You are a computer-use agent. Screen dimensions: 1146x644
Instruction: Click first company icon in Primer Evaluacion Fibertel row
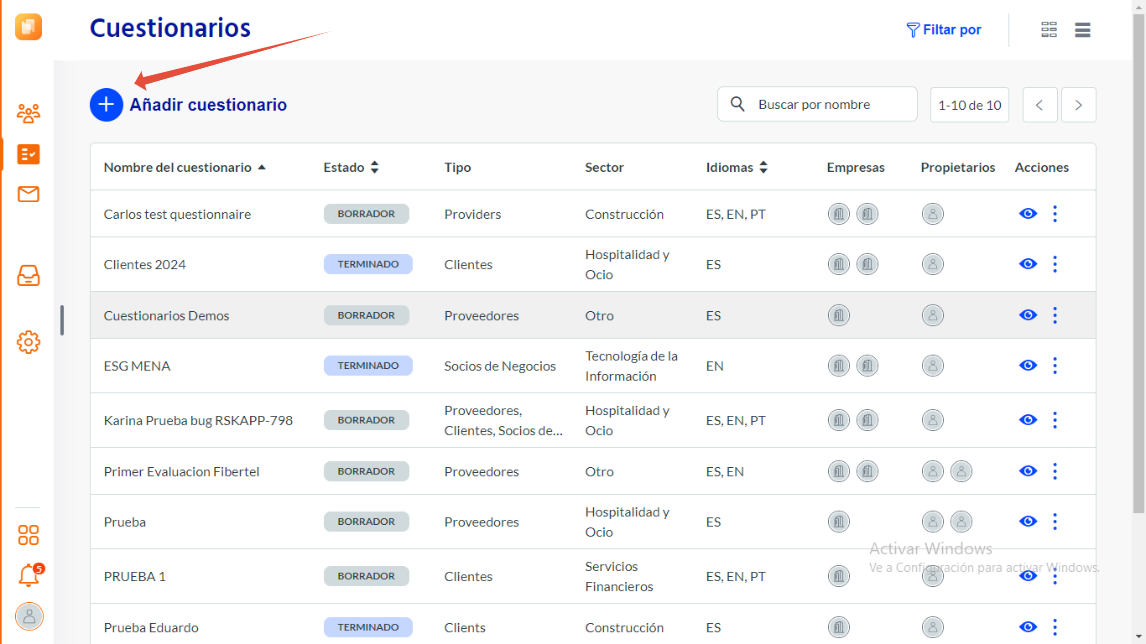click(x=838, y=471)
